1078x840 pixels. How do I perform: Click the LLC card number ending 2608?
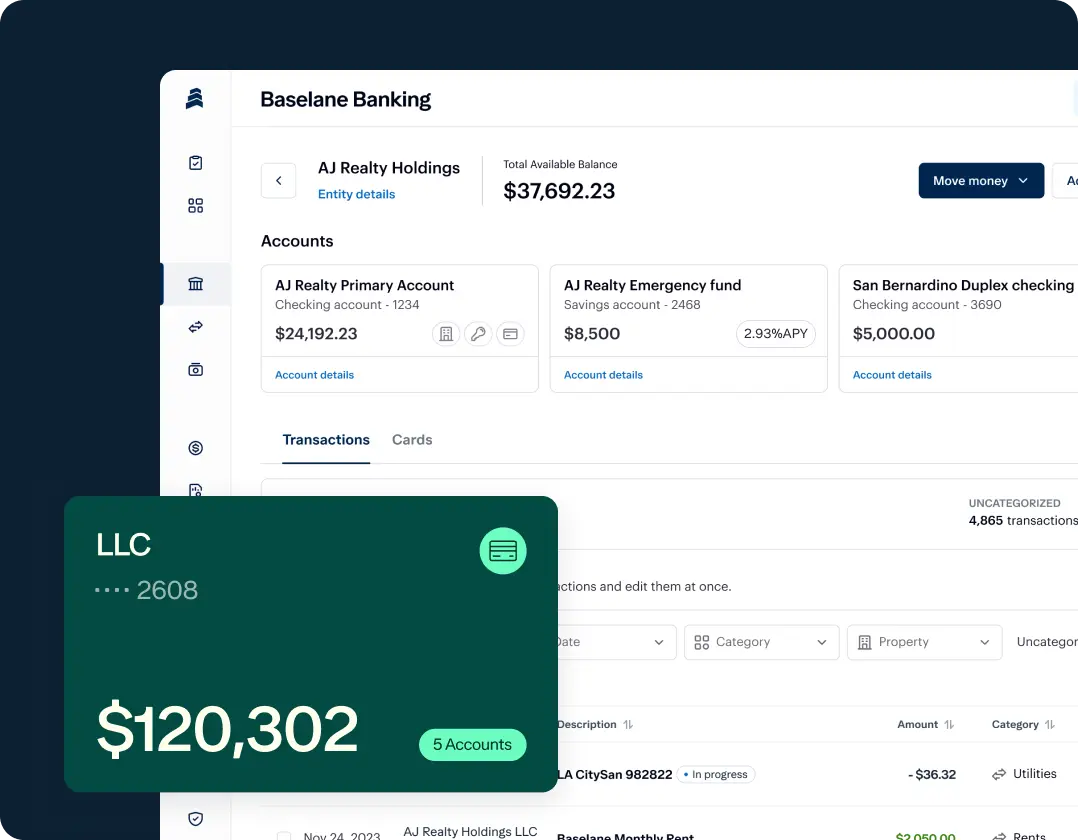[146, 590]
